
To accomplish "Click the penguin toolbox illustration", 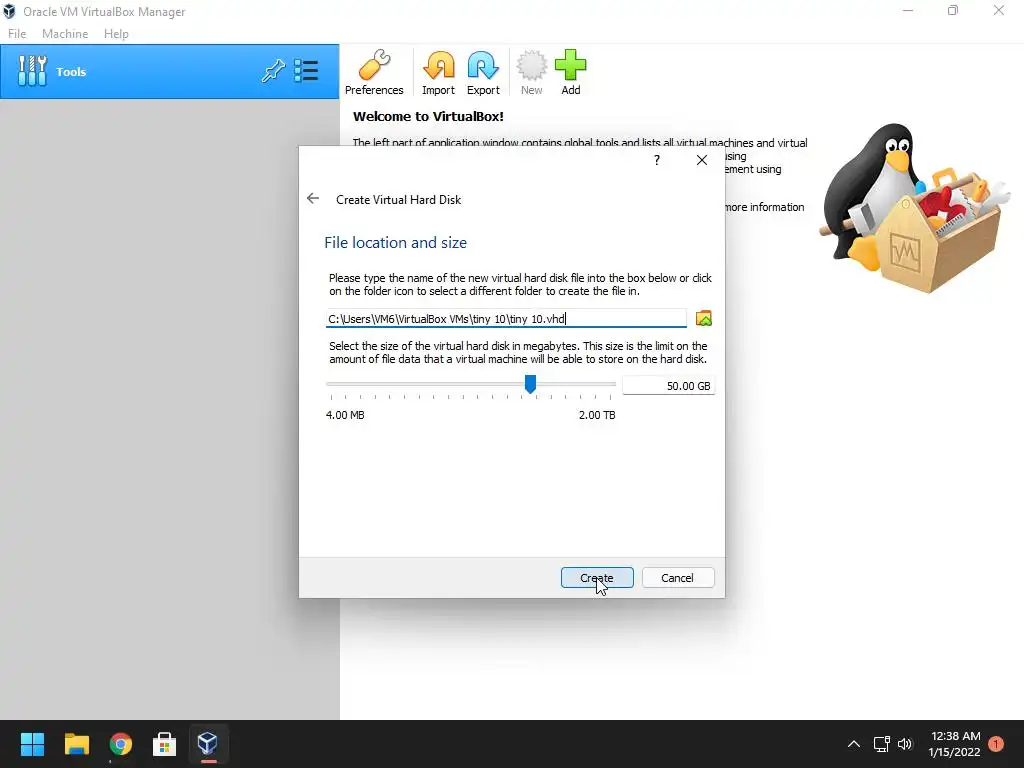I will 916,208.
